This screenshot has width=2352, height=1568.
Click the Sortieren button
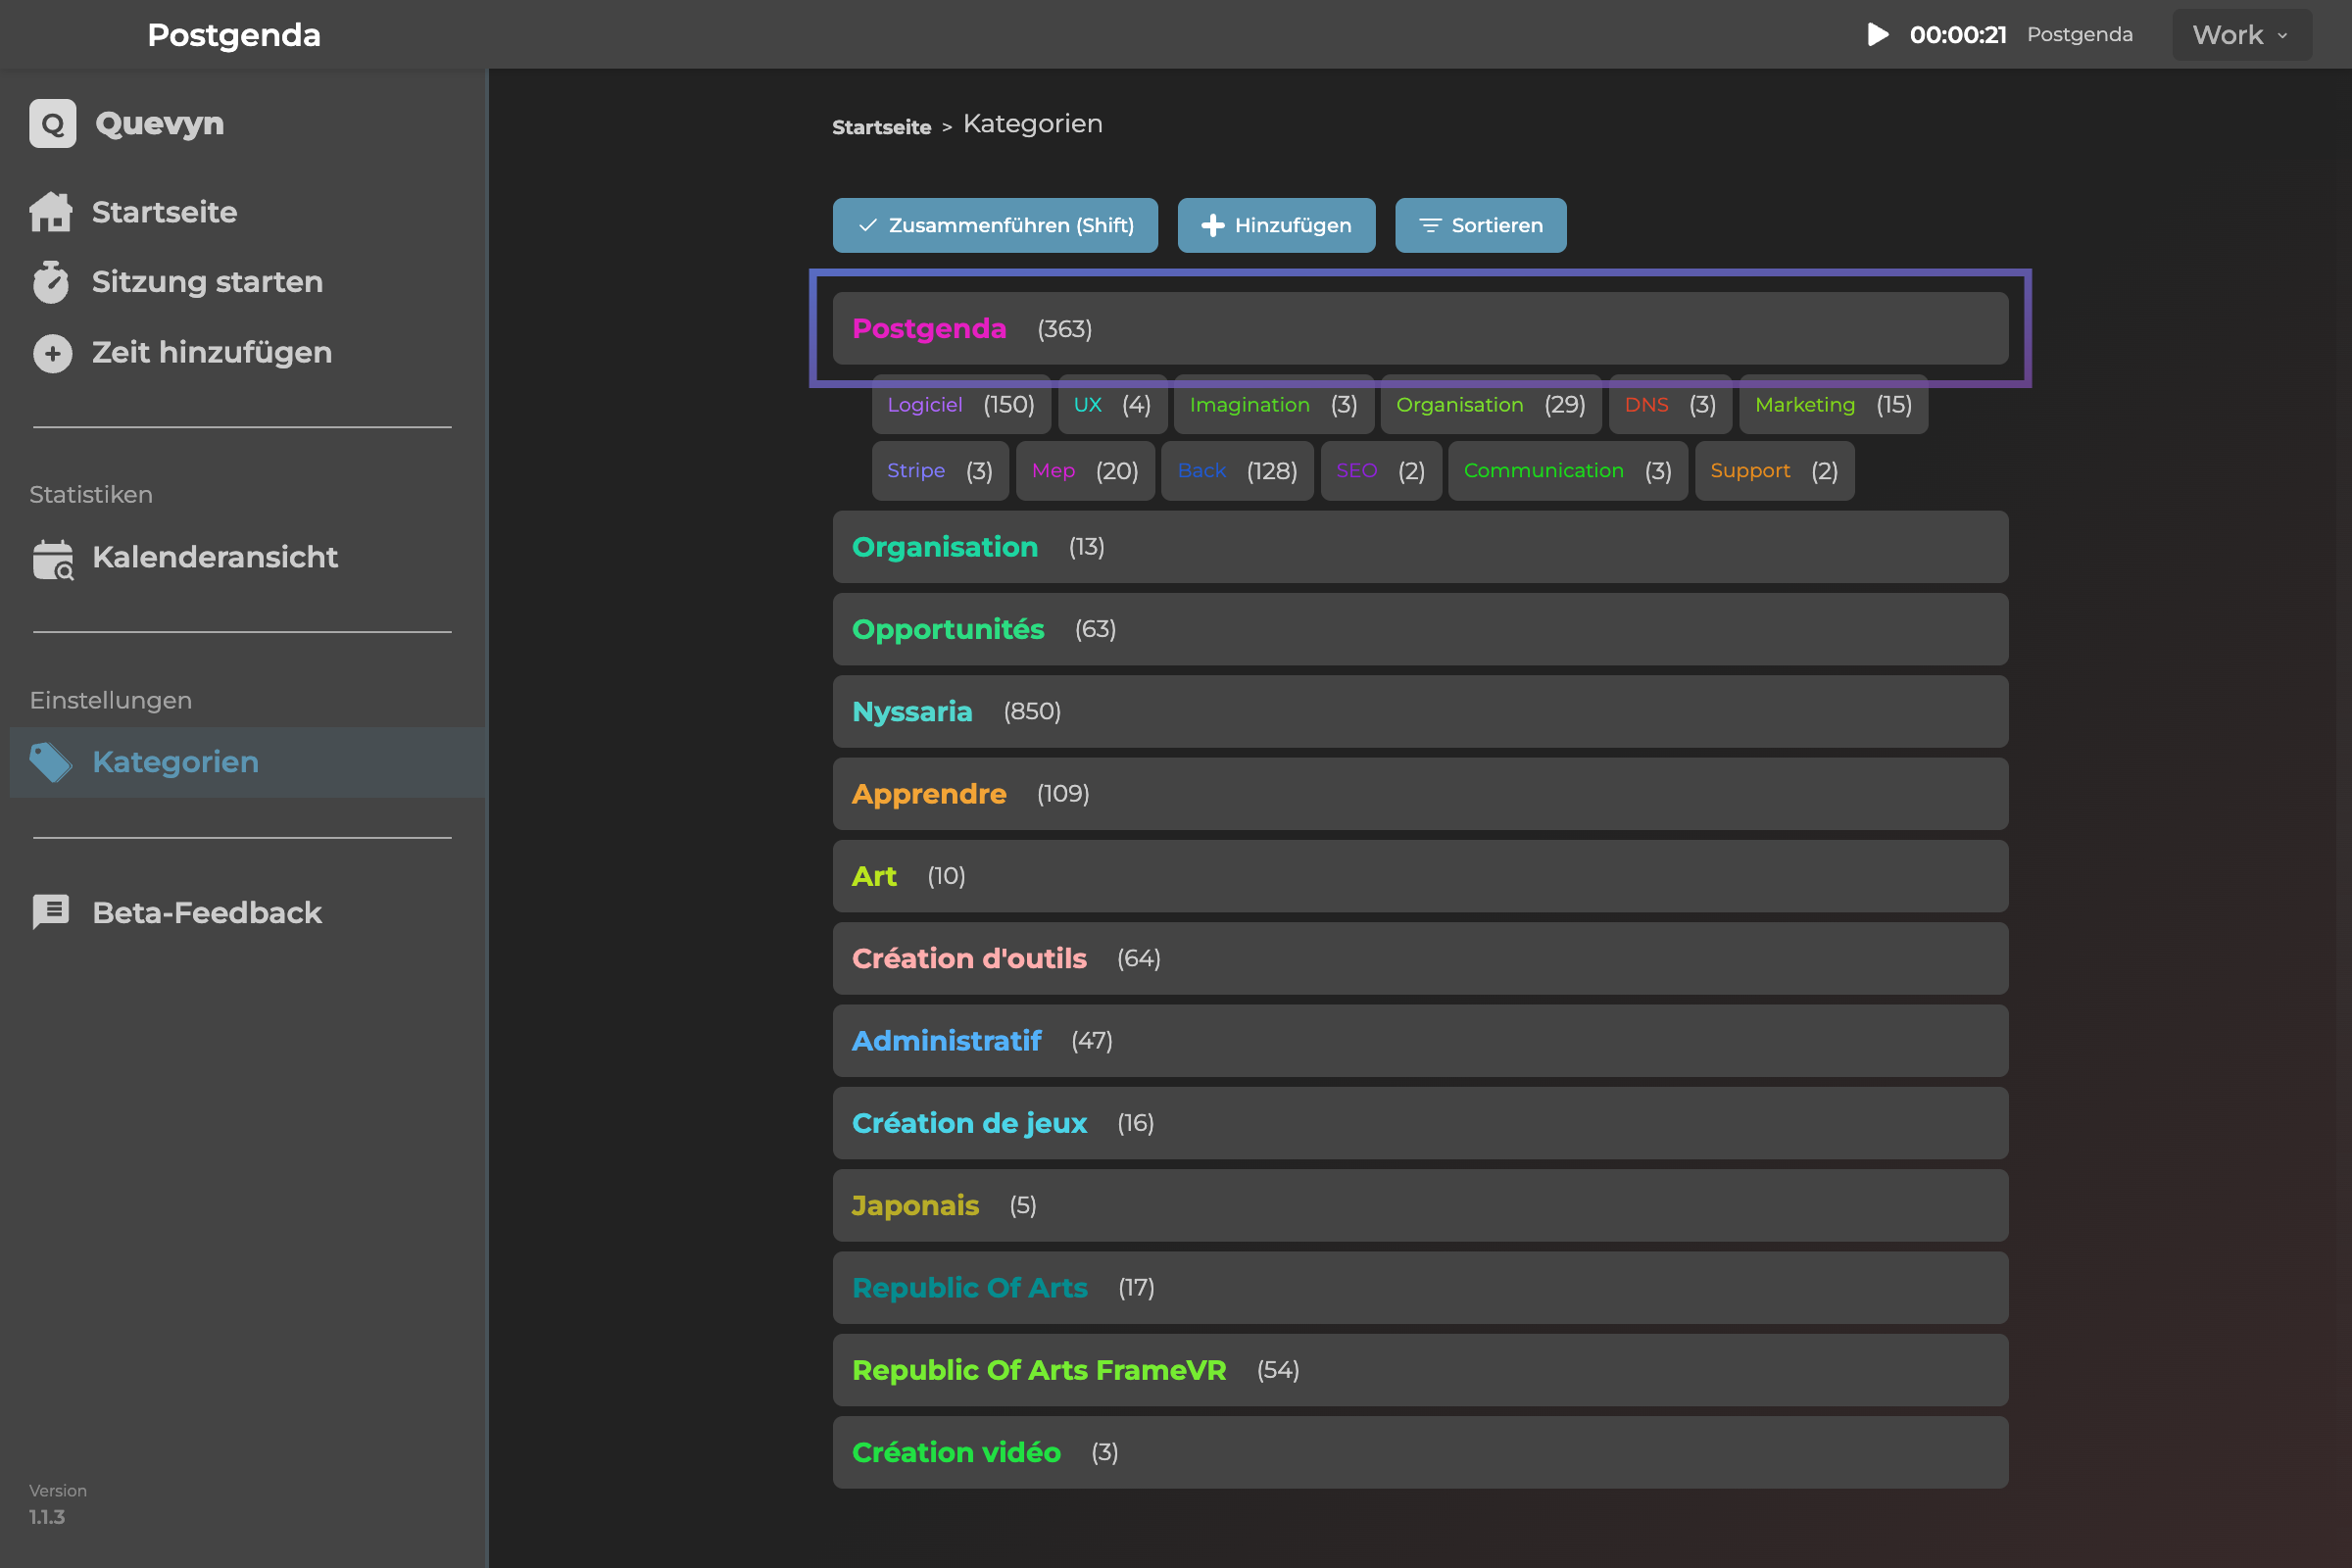[x=1480, y=225]
